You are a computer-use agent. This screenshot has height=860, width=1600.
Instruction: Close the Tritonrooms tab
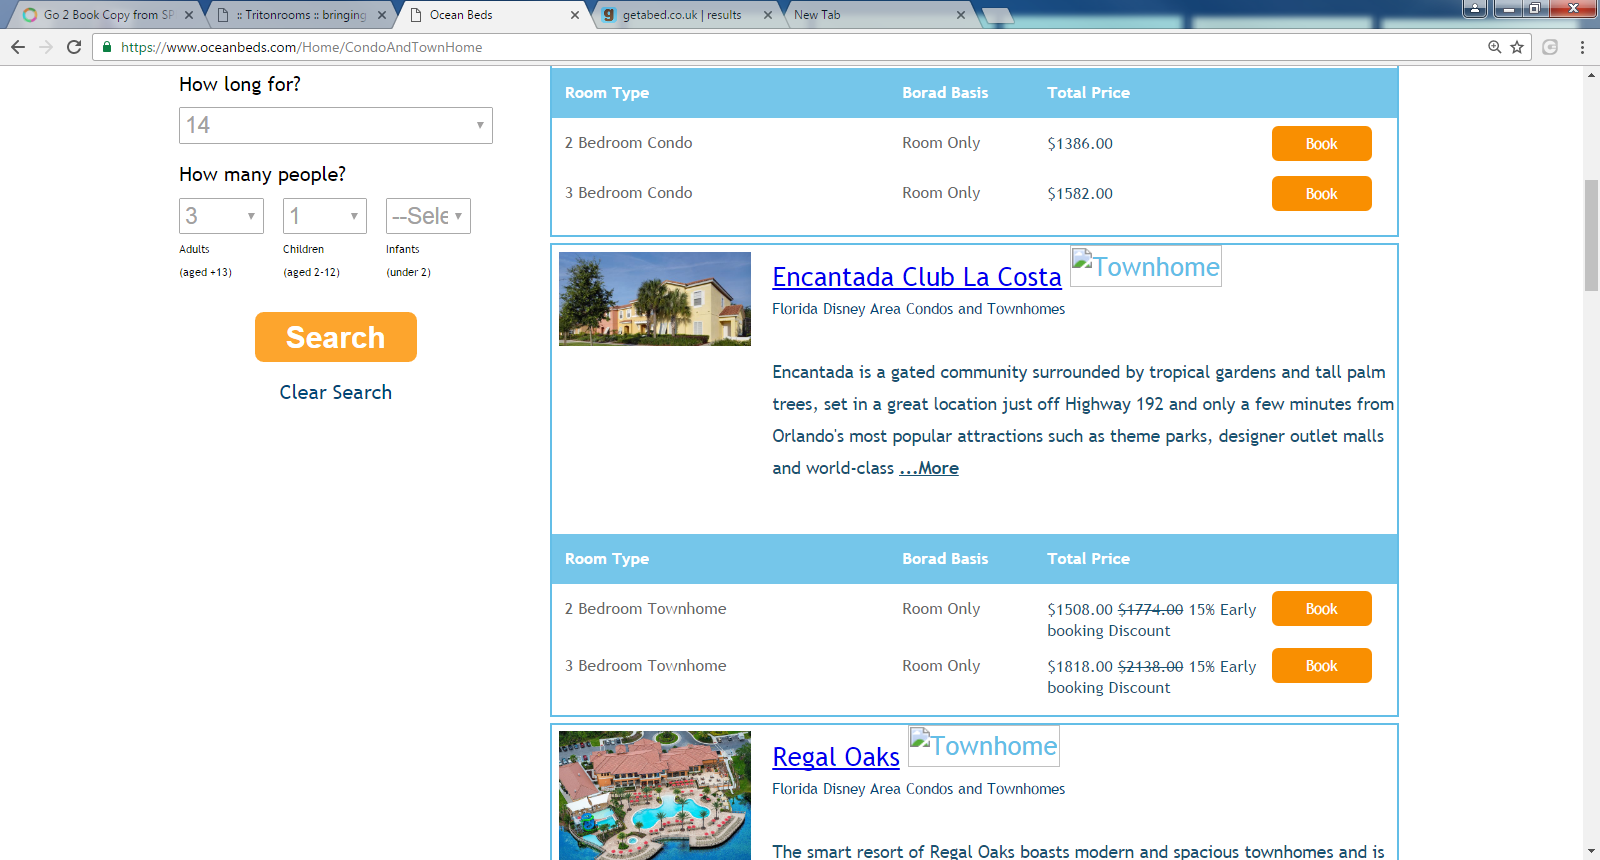coord(382,15)
